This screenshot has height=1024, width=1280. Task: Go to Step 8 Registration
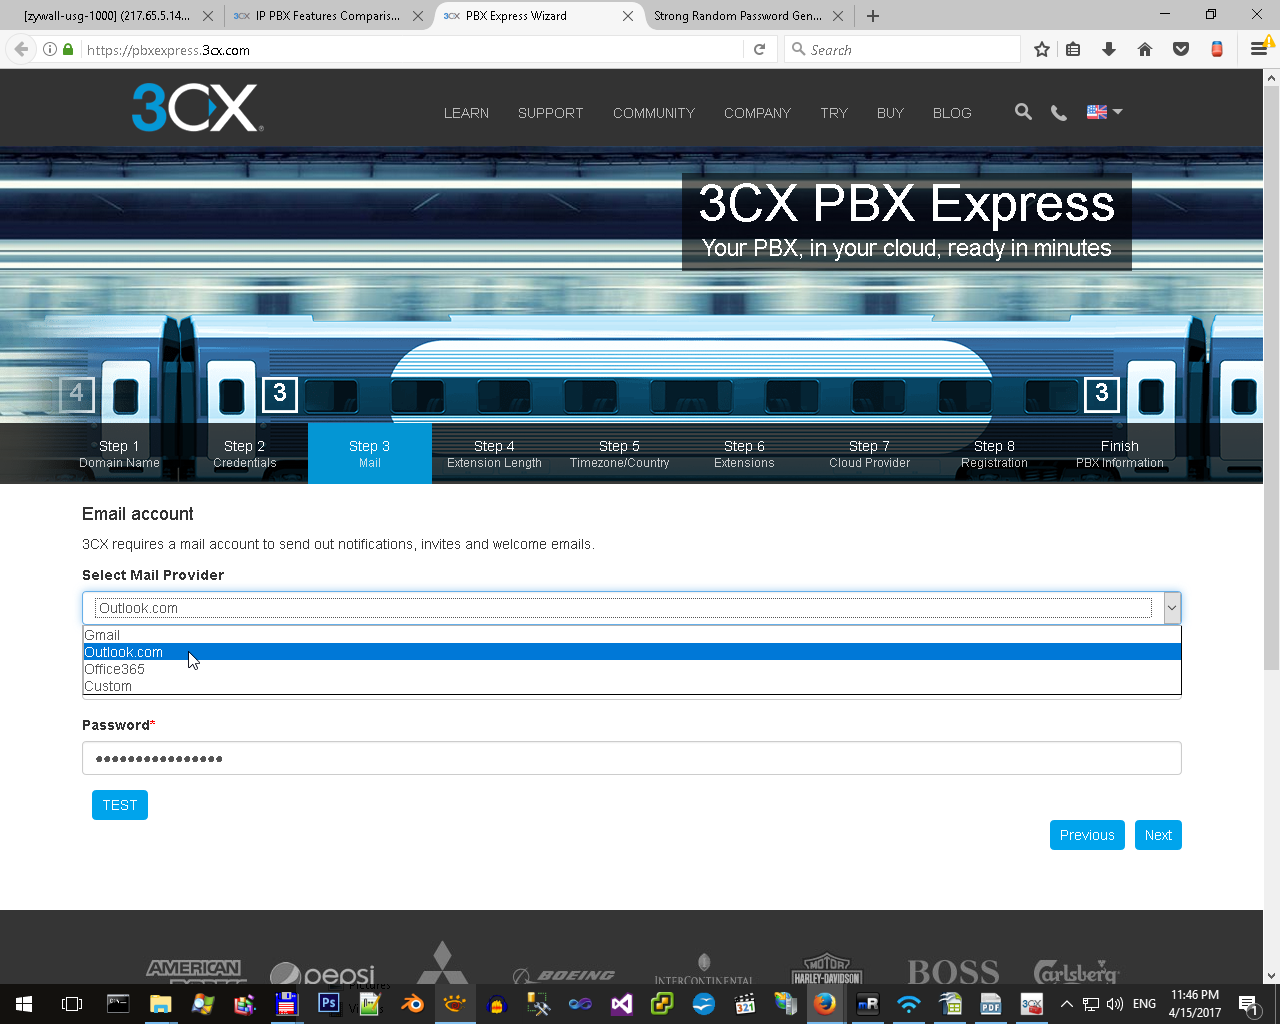[994, 454]
